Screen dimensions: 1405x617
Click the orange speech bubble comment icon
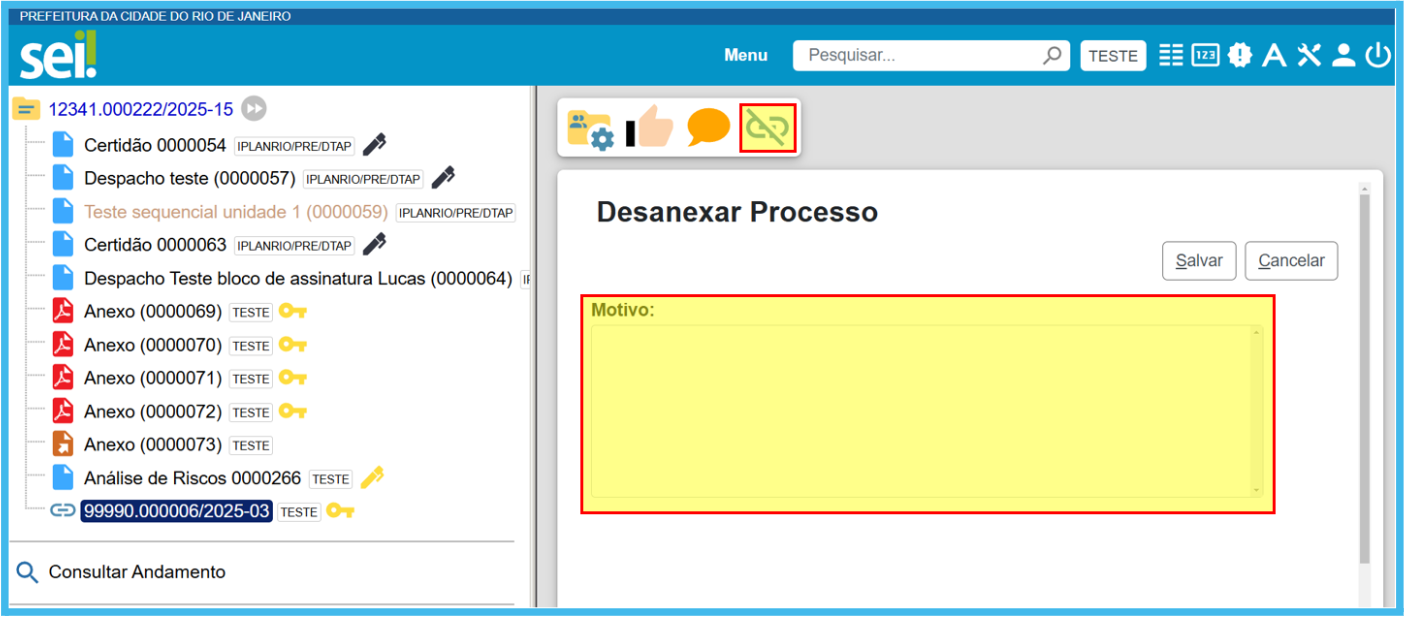(708, 129)
